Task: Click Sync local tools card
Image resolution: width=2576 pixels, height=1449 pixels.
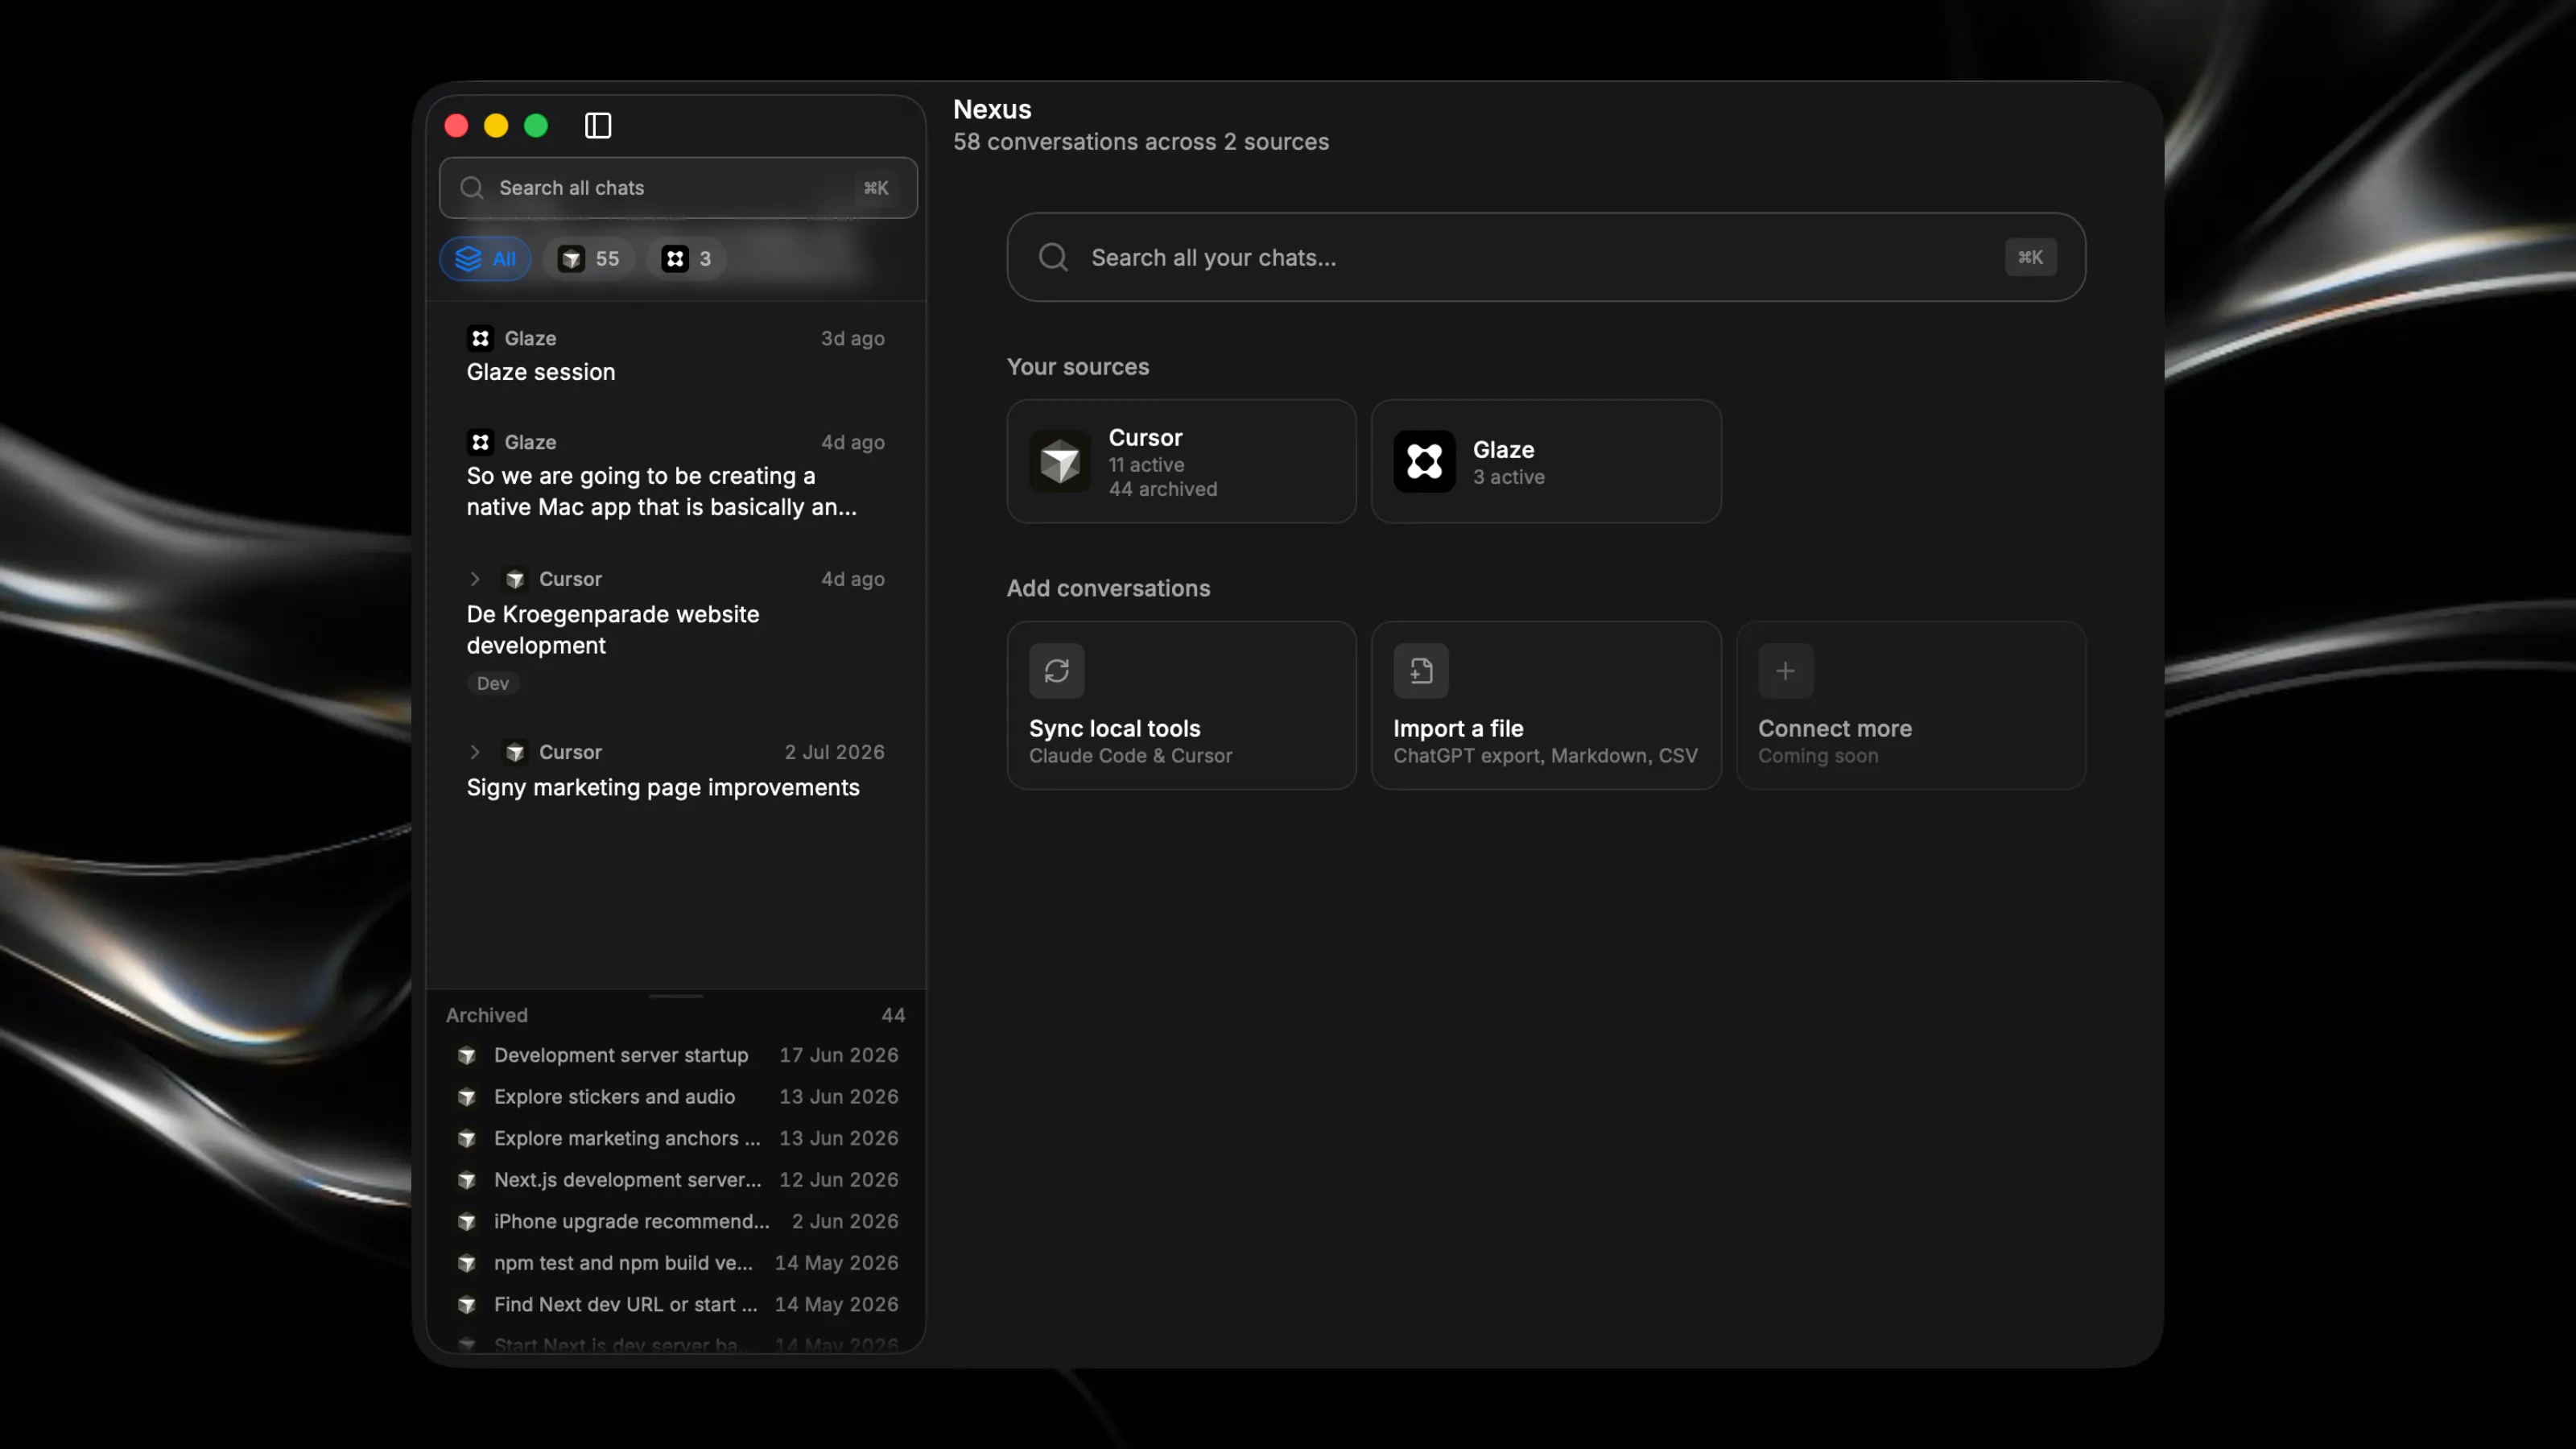Action: click(1181, 706)
